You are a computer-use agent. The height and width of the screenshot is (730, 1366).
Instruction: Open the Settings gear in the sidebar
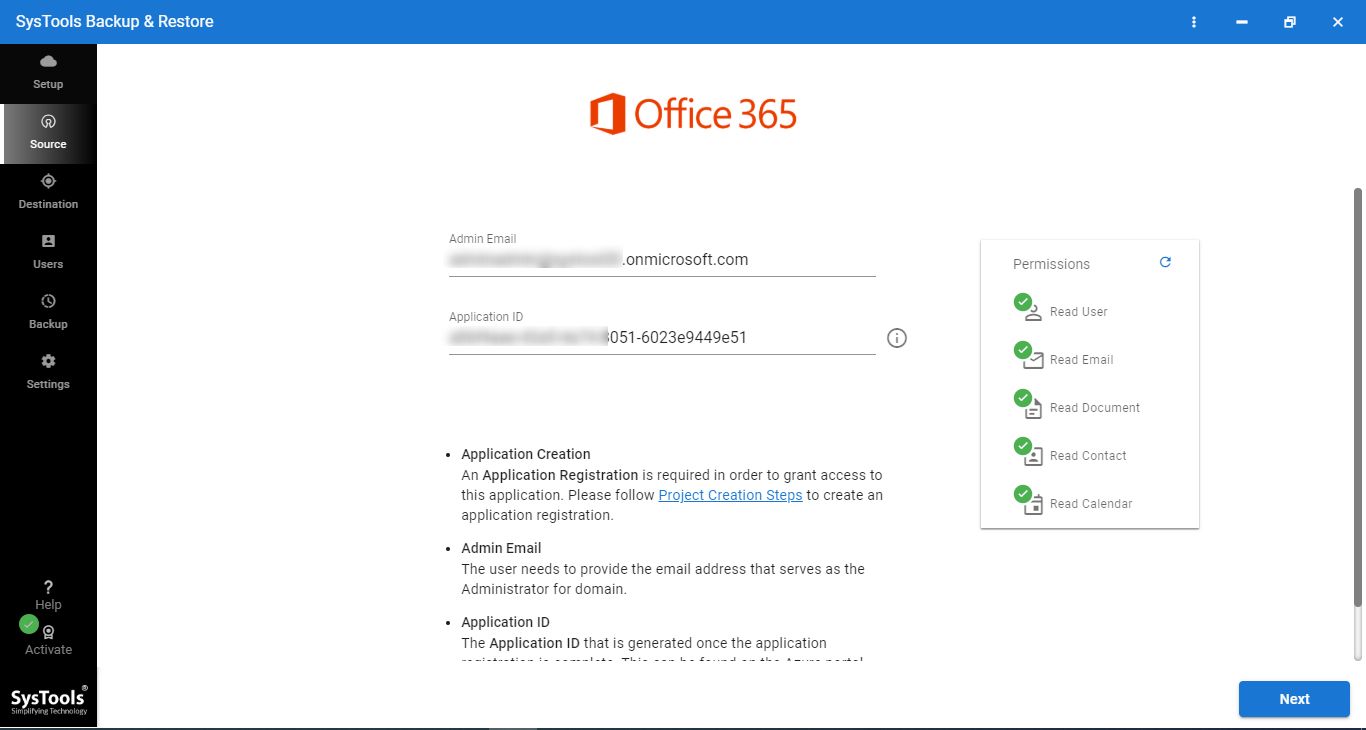tap(47, 370)
